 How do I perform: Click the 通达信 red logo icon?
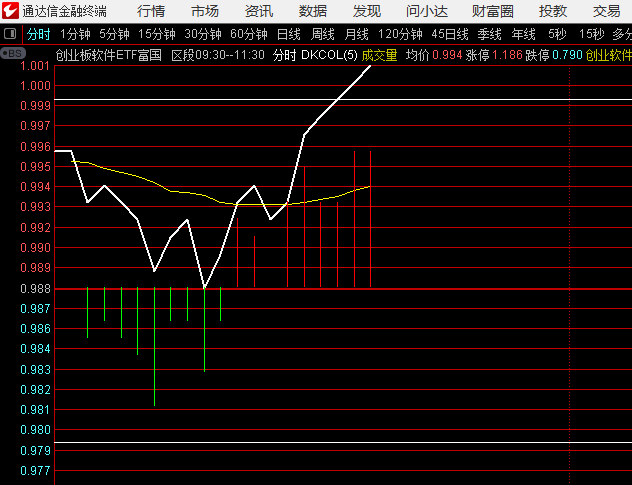click(10, 10)
